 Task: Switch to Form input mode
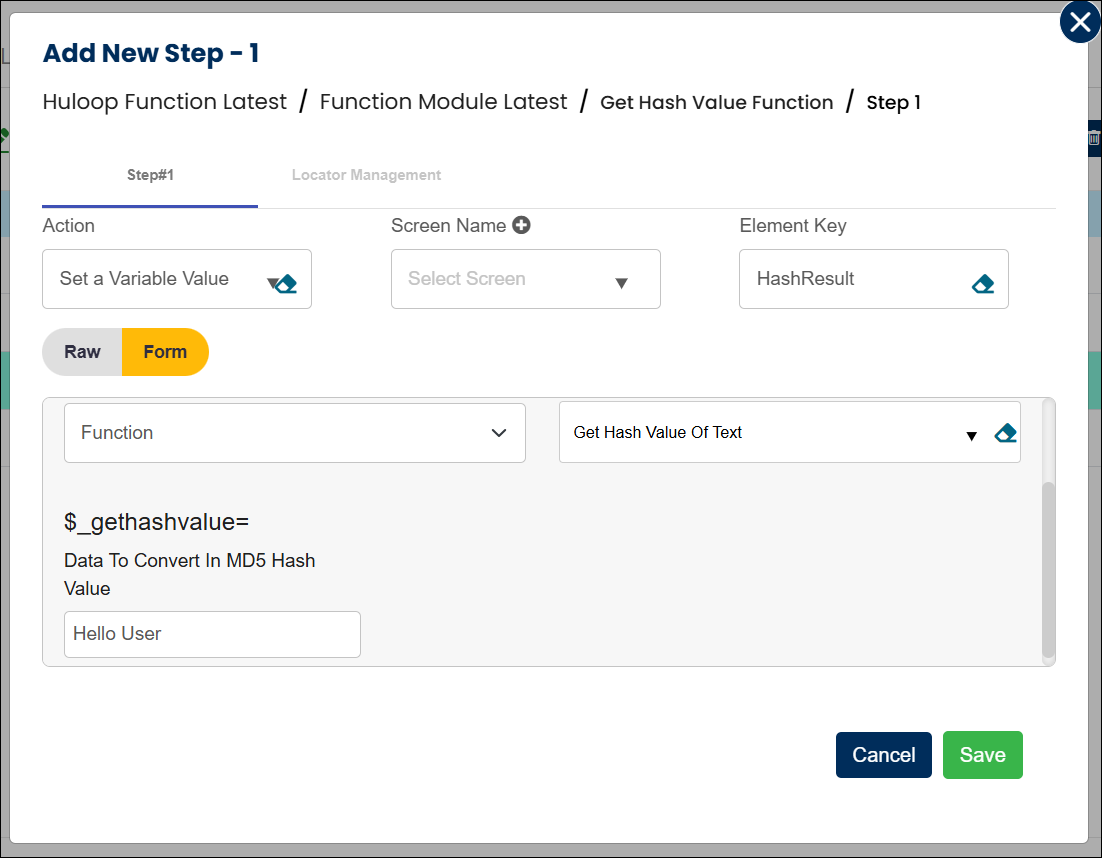coord(165,352)
